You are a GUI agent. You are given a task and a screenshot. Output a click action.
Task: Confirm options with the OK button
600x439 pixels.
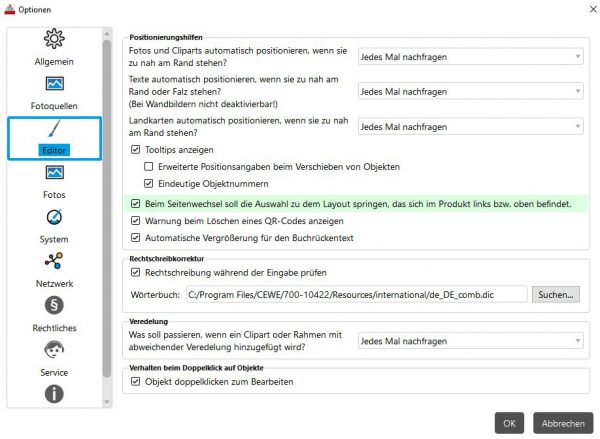[x=509, y=423]
